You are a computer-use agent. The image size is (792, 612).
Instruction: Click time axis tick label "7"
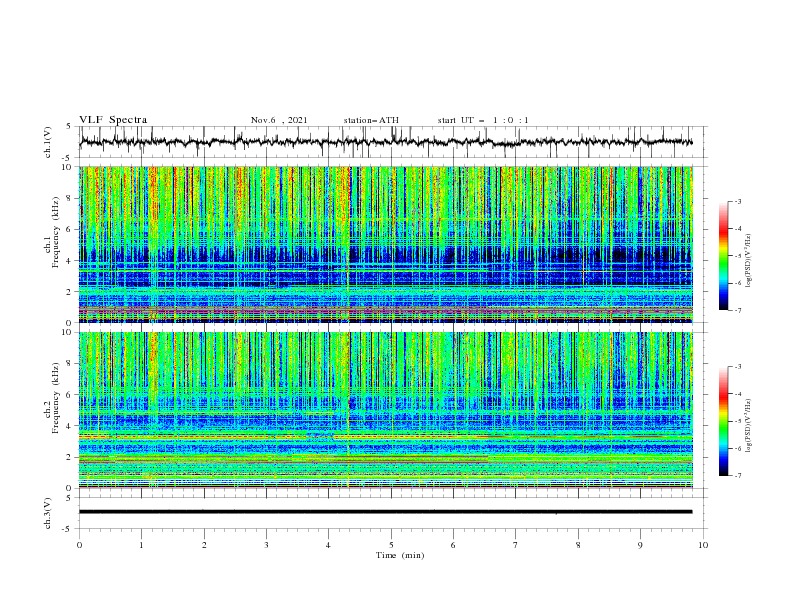pyautogui.click(x=516, y=545)
